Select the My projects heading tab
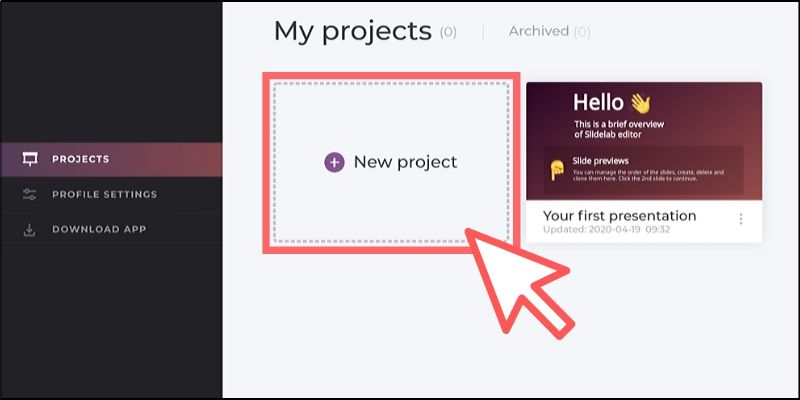800x400 pixels. point(353,31)
